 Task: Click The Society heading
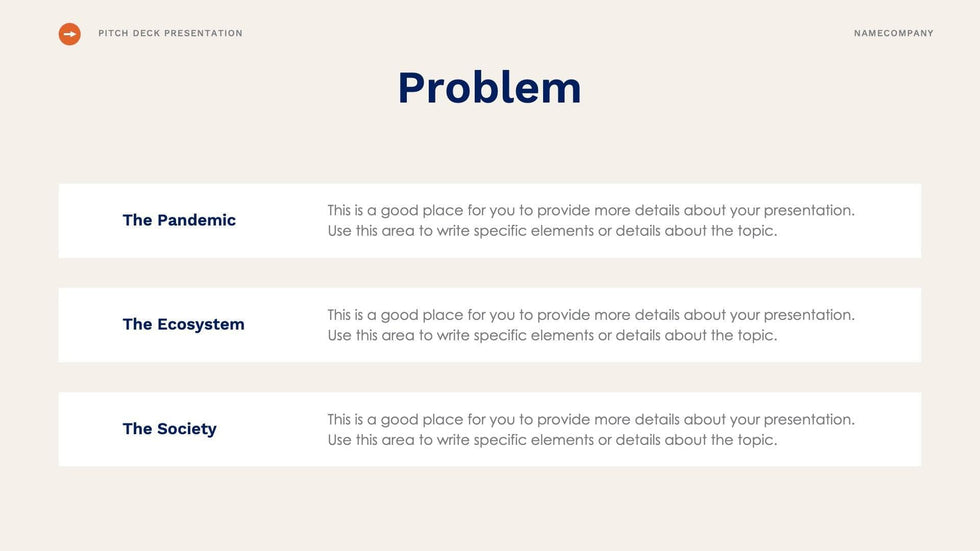tap(169, 429)
